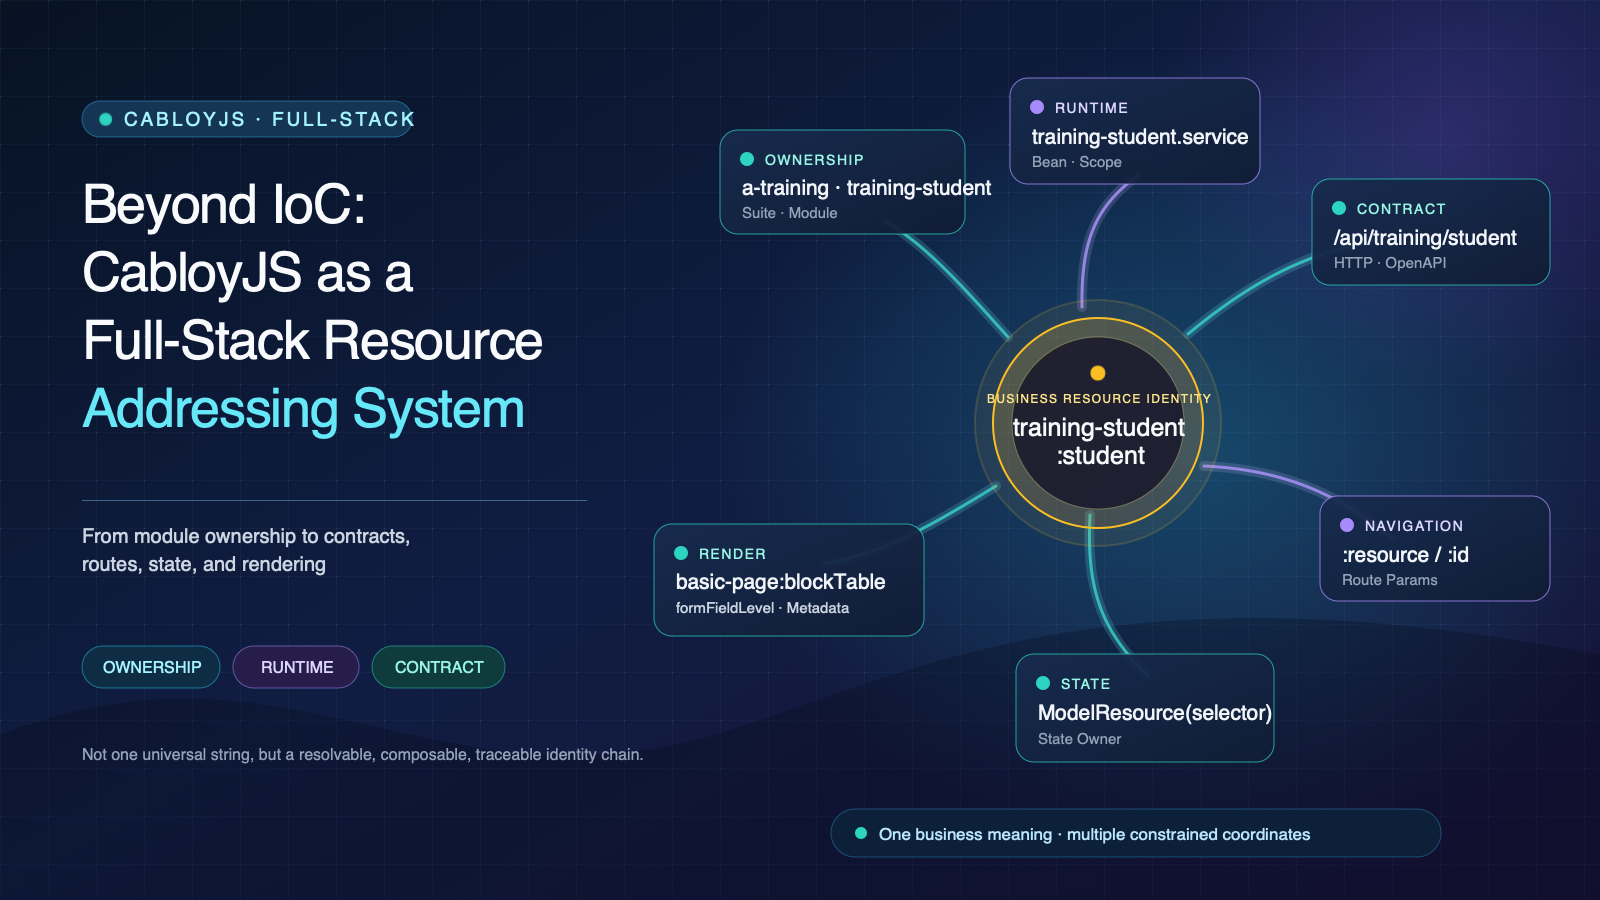
Task: Click the OWNERSHIP pill tag
Action: (151, 667)
